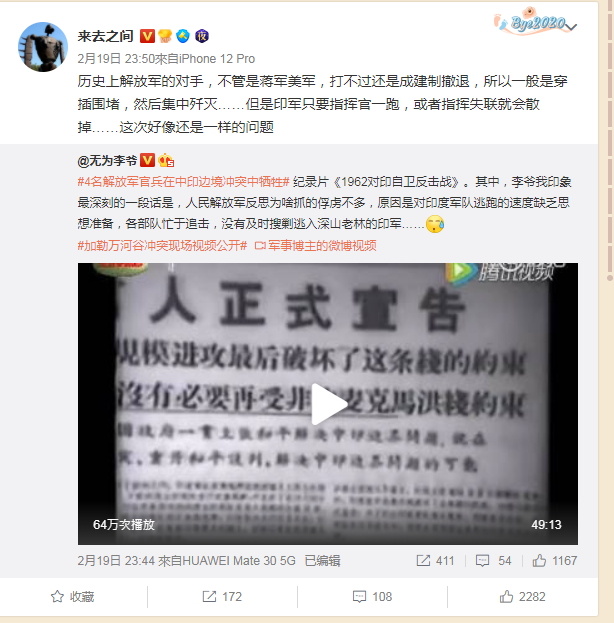This screenshot has width=614, height=623.
Task: Click the 来去之间 profile avatar
Action: click(43, 47)
